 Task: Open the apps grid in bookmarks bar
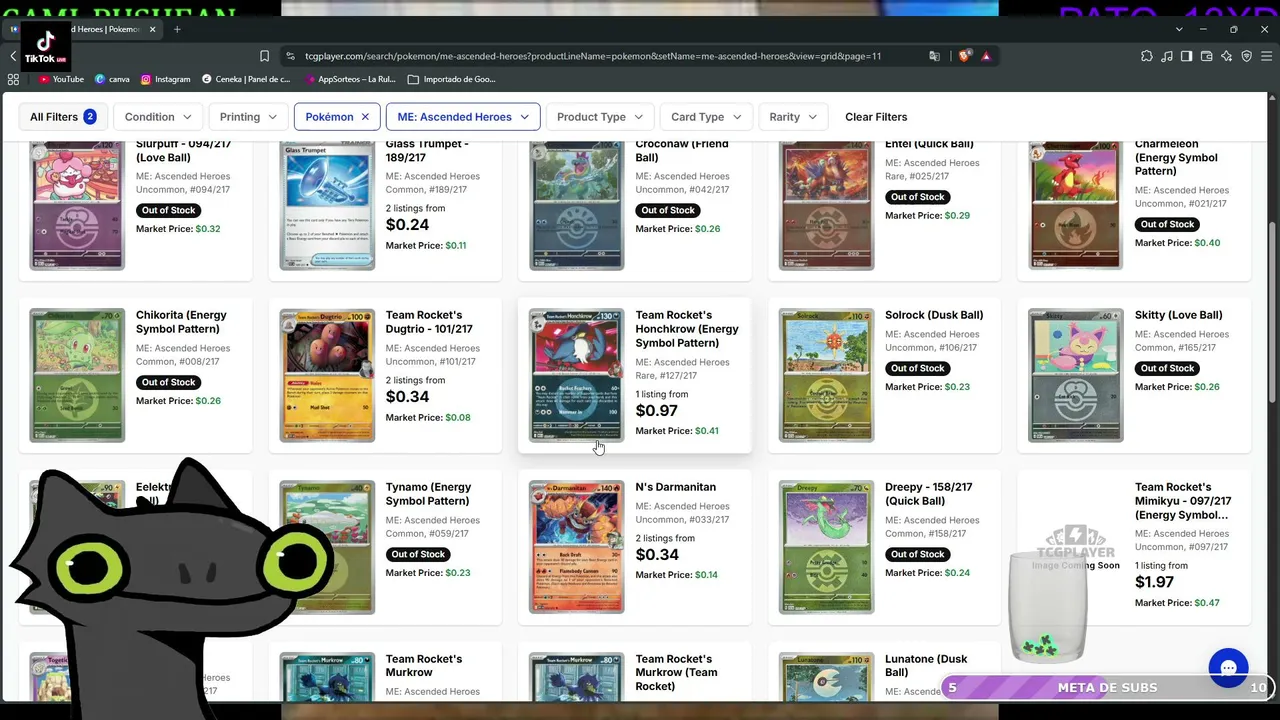tap(13, 79)
